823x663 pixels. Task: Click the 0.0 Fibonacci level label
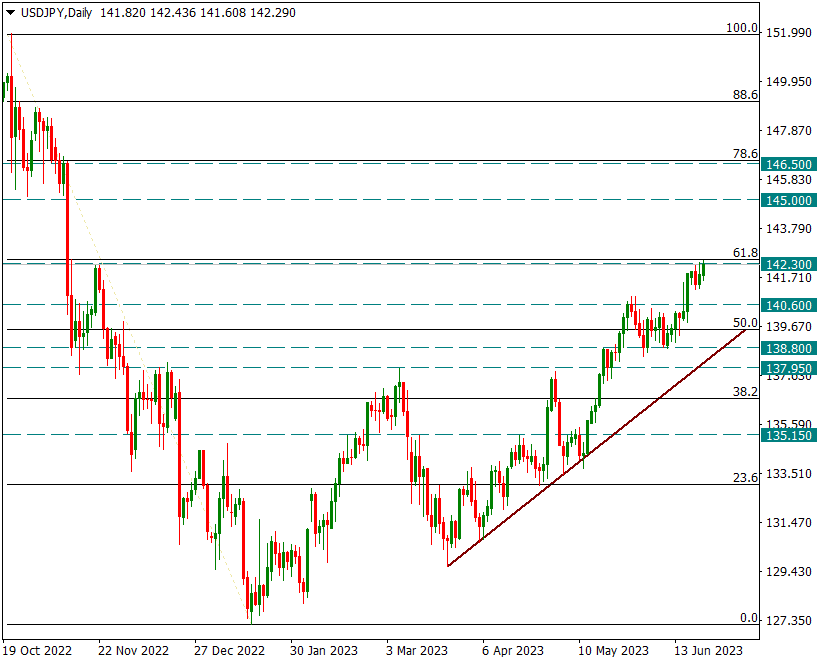[749, 618]
